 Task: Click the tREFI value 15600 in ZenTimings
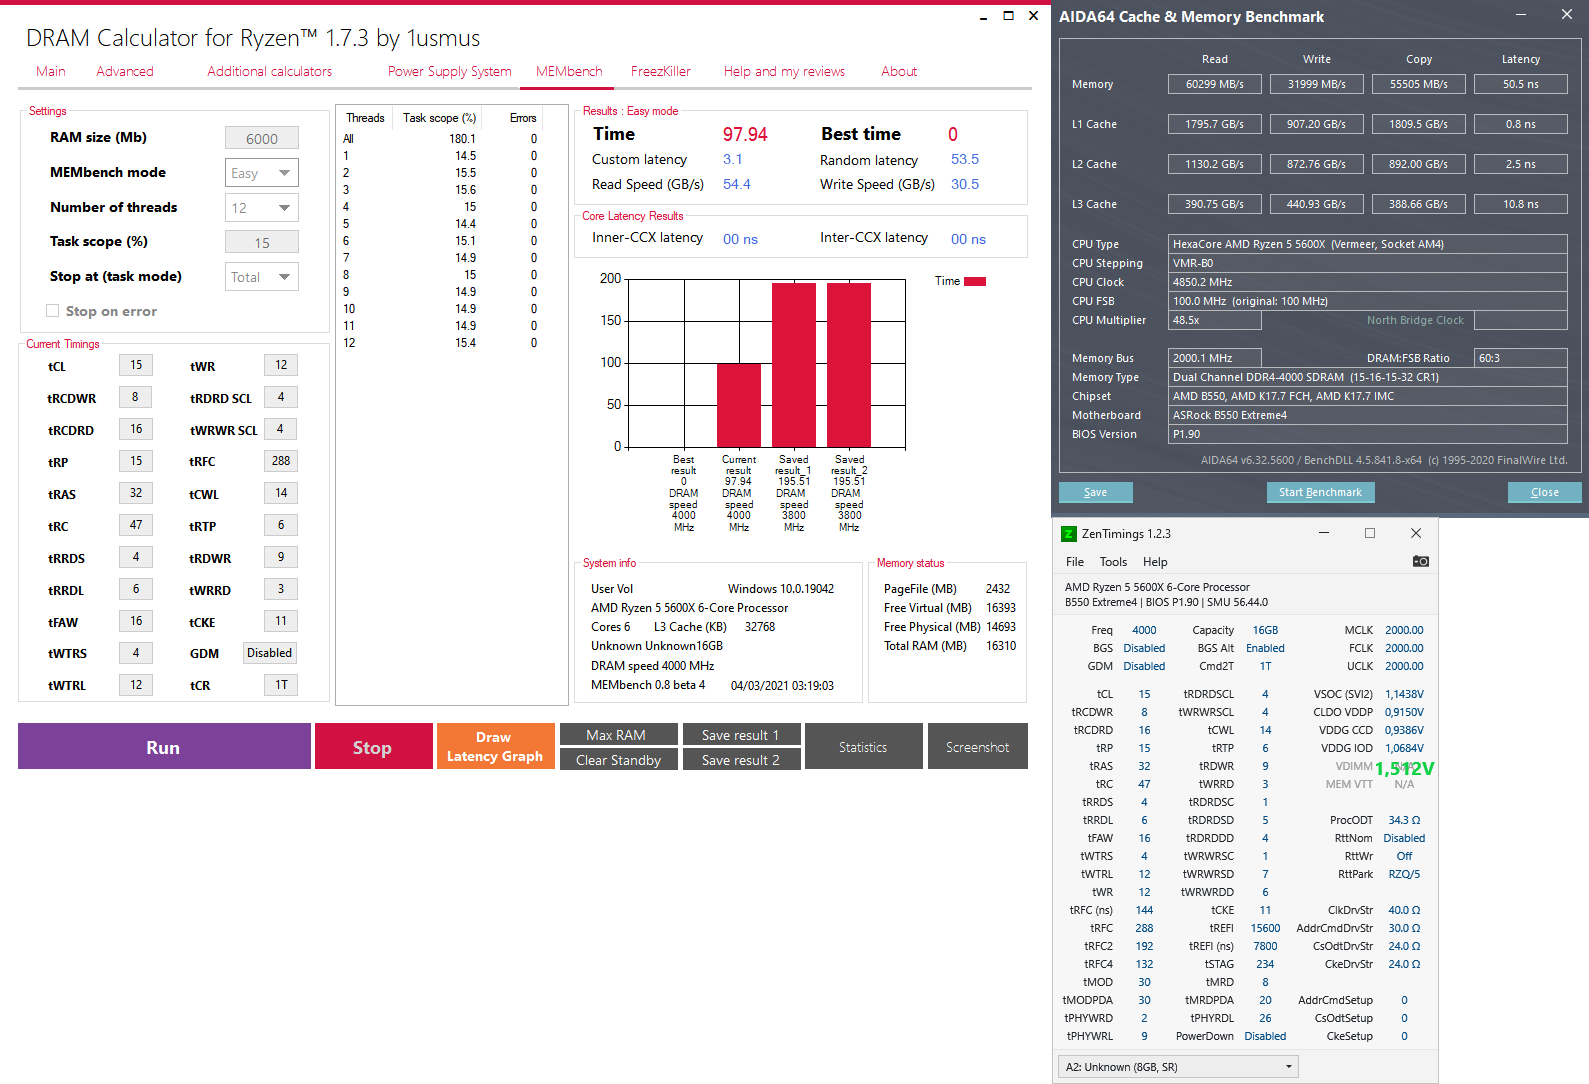point(1265,928)
